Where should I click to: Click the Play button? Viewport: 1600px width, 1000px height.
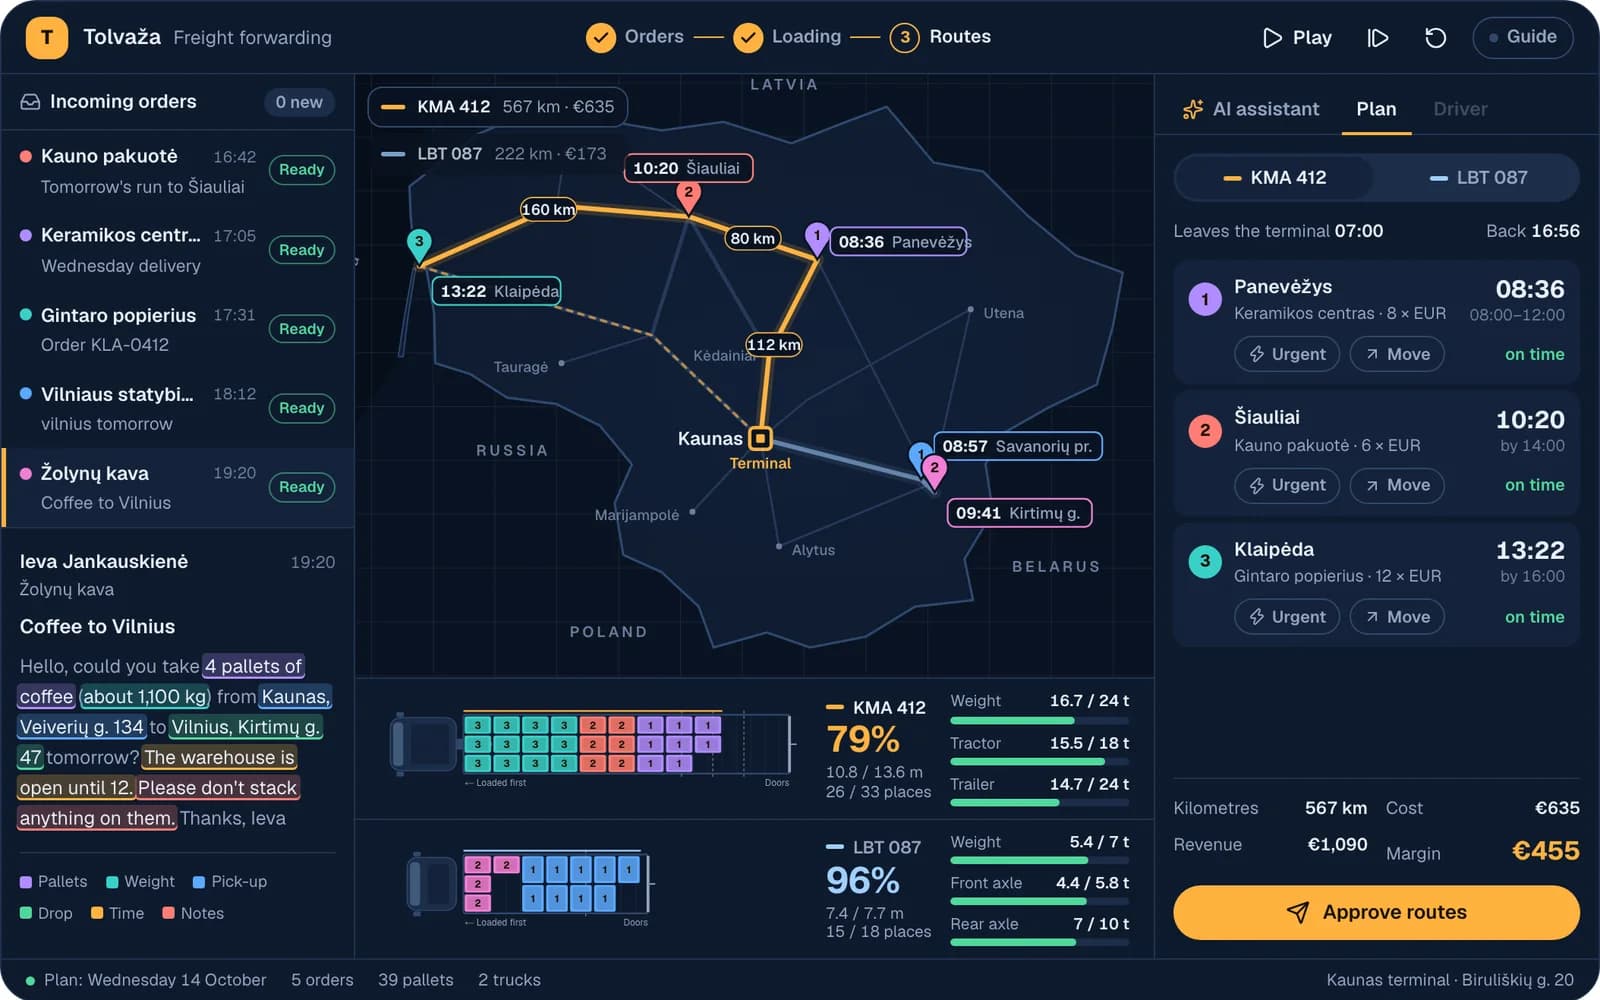point(1297,38)
